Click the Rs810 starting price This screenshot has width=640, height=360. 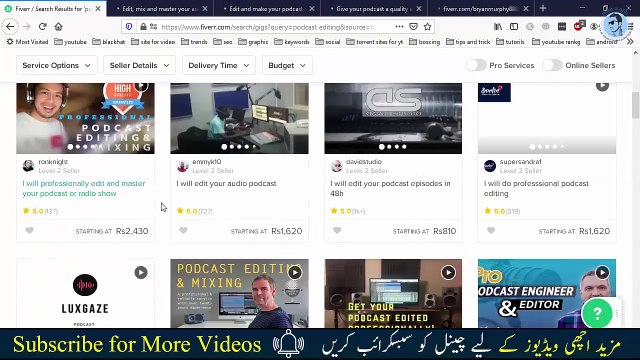click(x=444, y=231)
